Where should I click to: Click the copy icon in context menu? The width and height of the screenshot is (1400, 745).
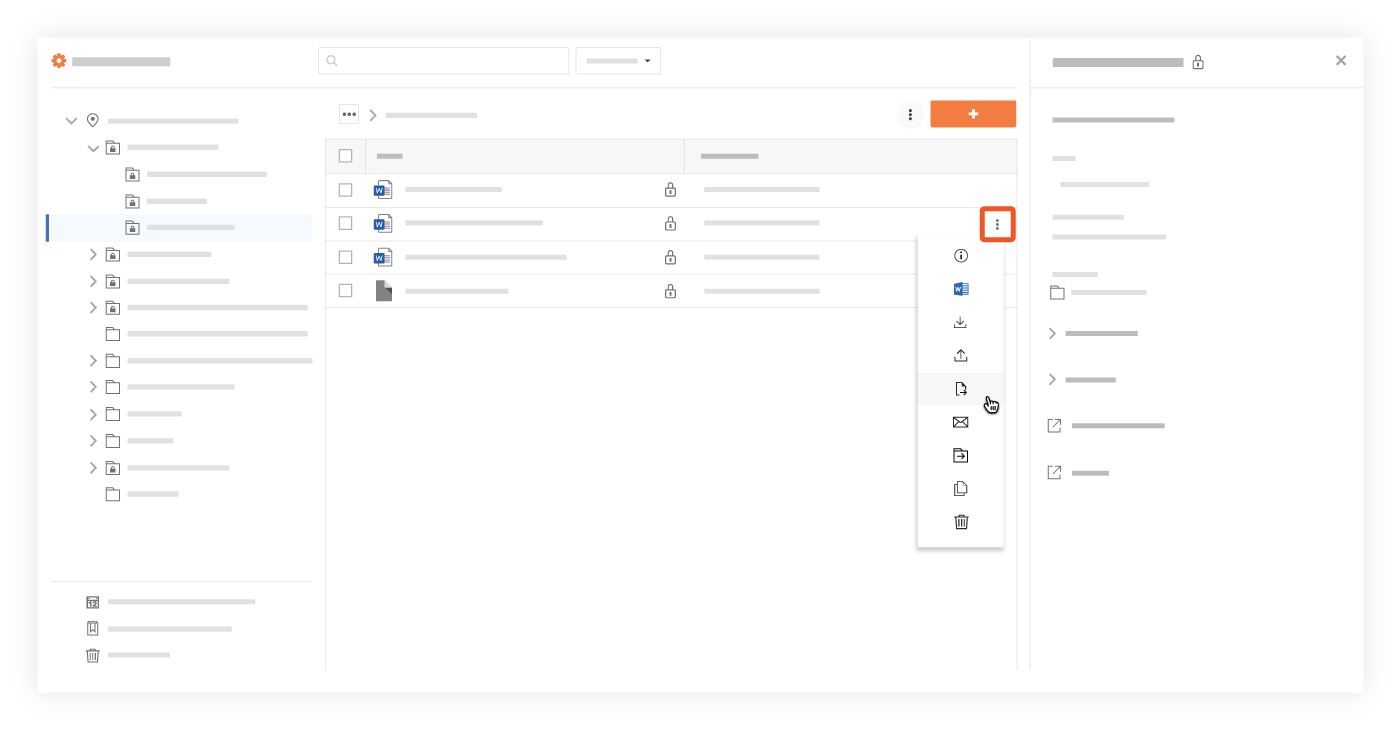pyautogui.click(x=960, y=488)
